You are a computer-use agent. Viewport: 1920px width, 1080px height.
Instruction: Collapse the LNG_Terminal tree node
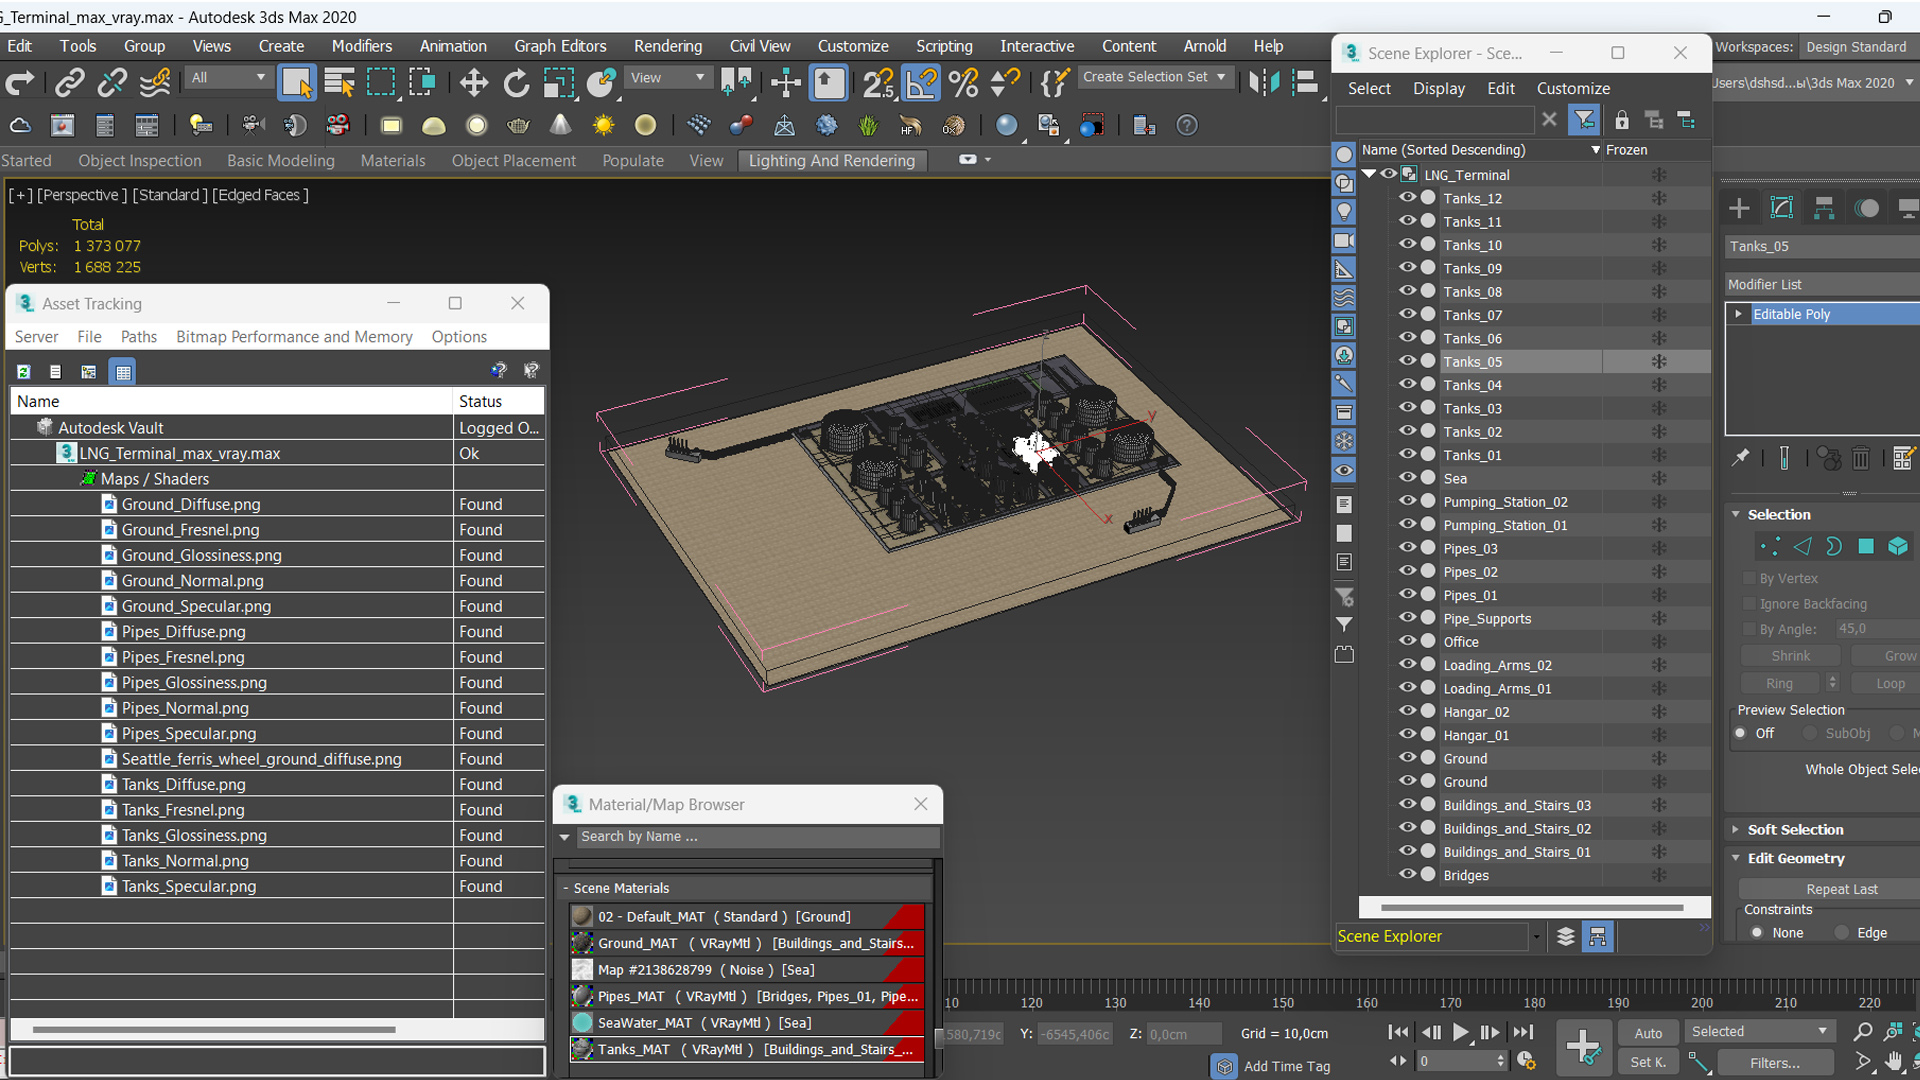[x=1369, y=174]
